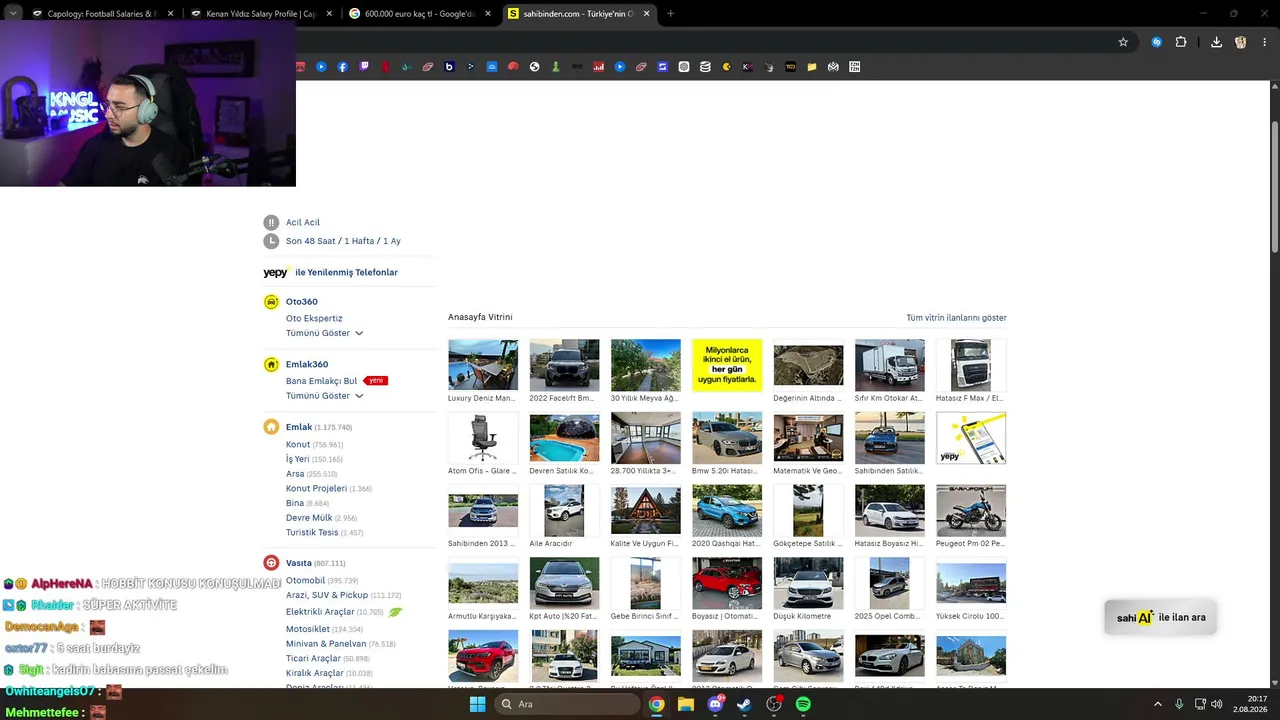This screenshot has height=720, width=1280.
Task: Open the Bana Emlakçı Bul link
Action: 321,381
